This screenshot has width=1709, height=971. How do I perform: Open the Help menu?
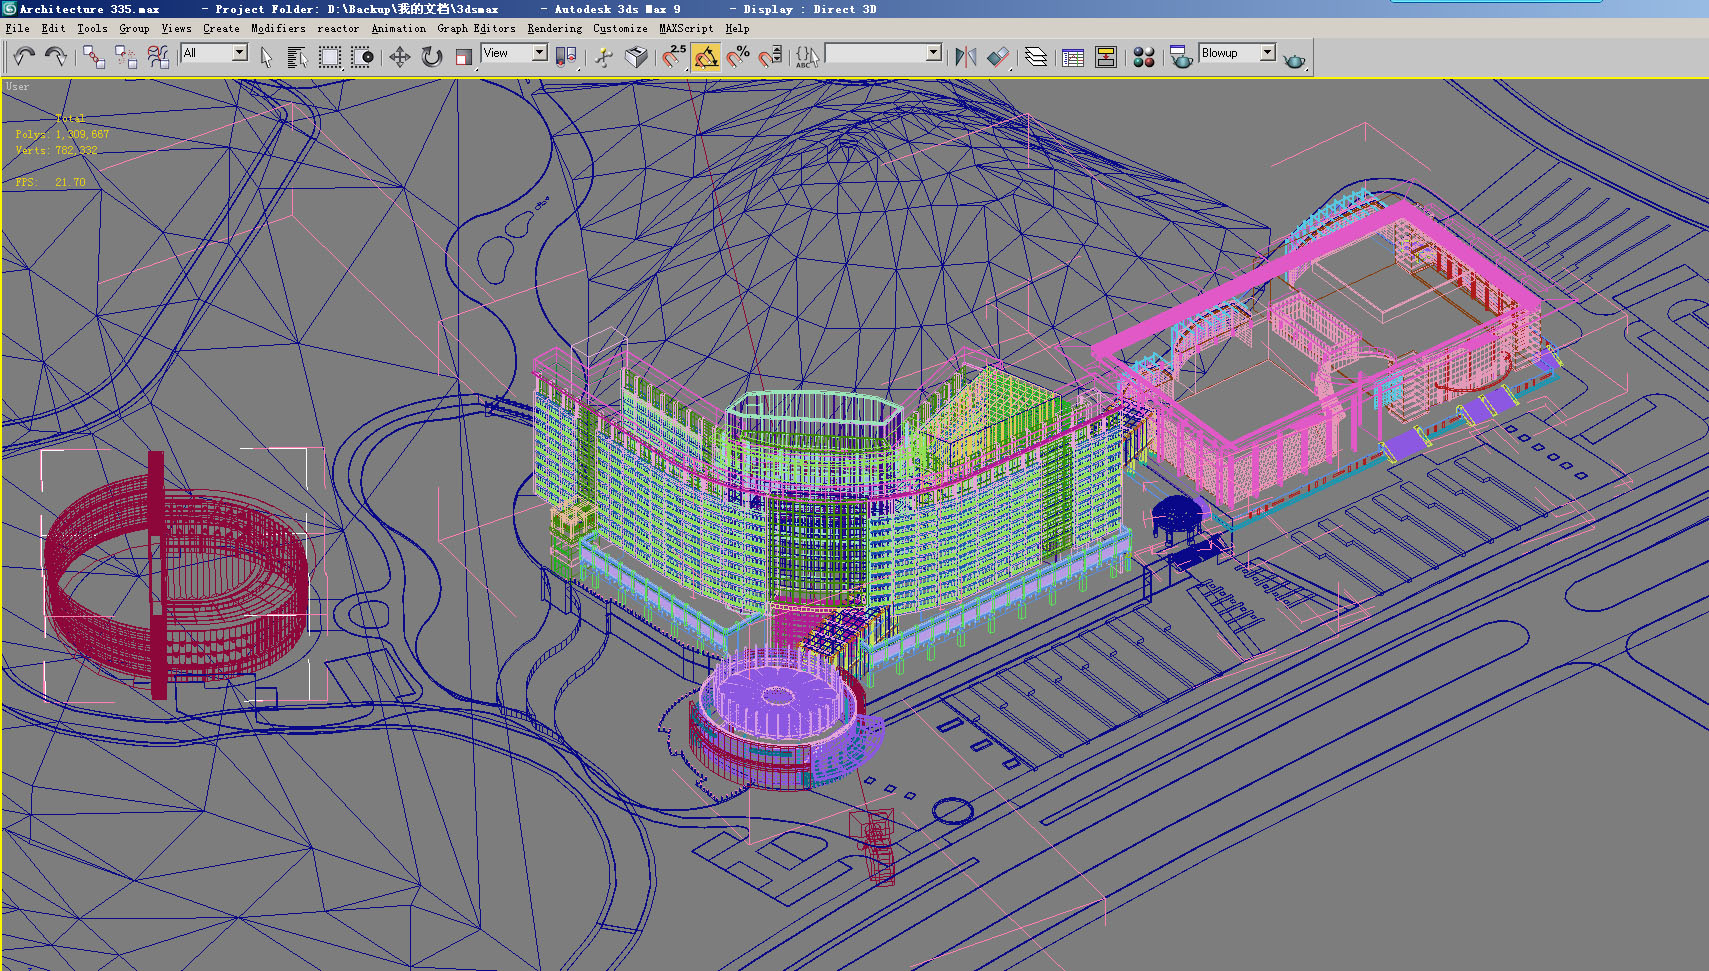pyautogui.click(x=737, y=28)
